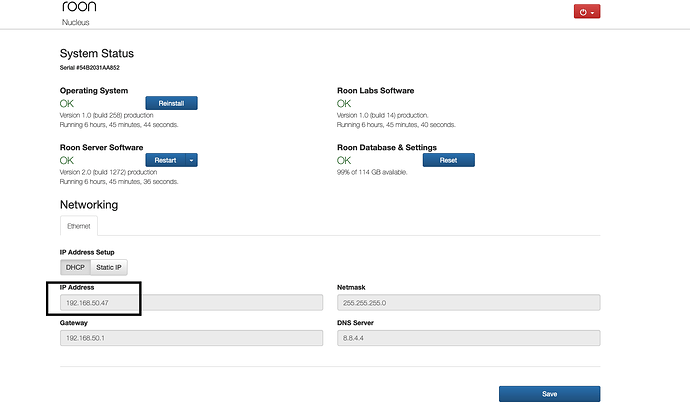Click the IP Address Setup label
Image resolution: width=690 pixels, height=411 pixels.
(87, 252)
